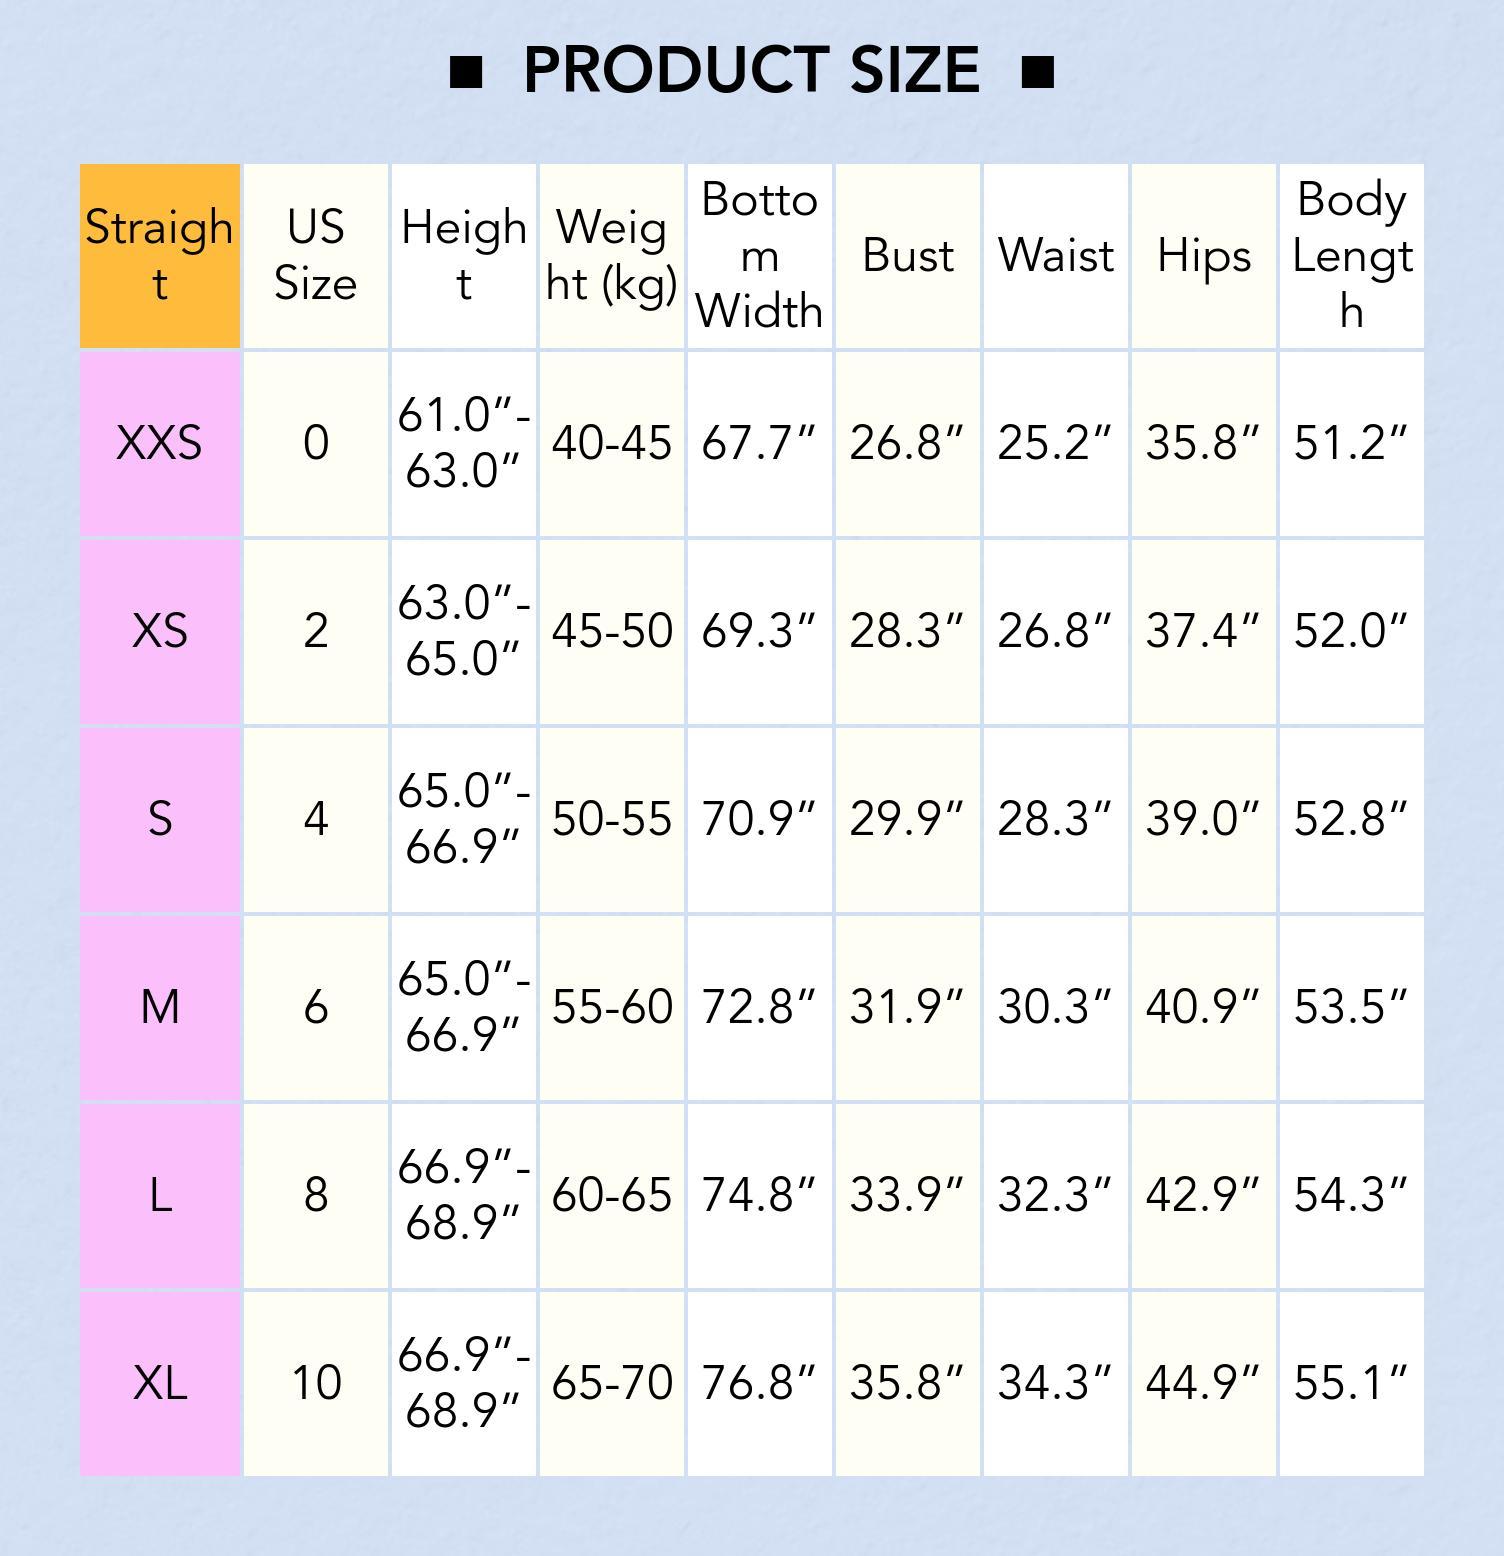The image size is (1504, 1556).
Task: Click the 40-45 weight range cell
Action: [612, 443]
